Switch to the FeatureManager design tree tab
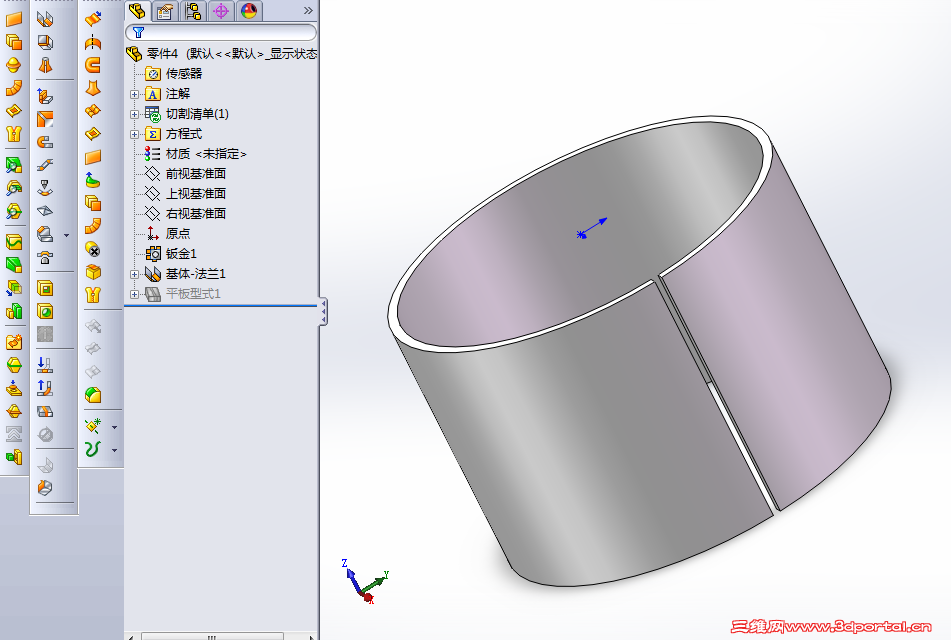The height and width of the screenshot is (640, 951). click(138, 11)
